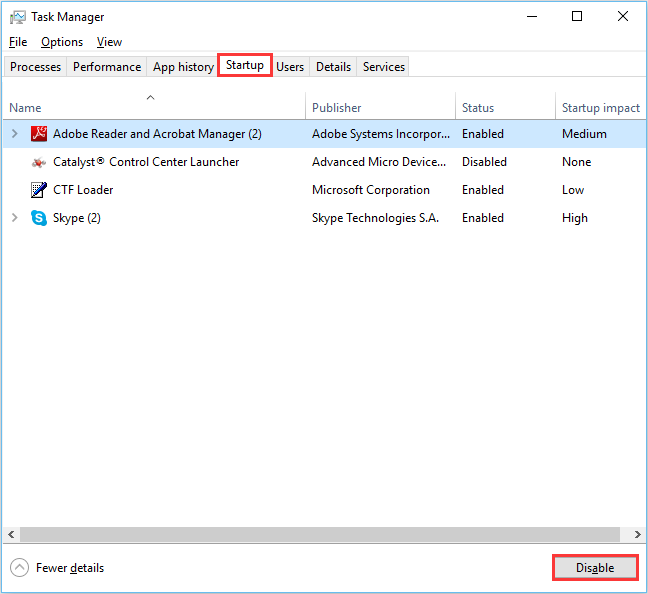The width and height of the screenshot is (648, 594).
Task: Minimize the Task Manager window
Action: pyautogui.click(x=532, y=17)
